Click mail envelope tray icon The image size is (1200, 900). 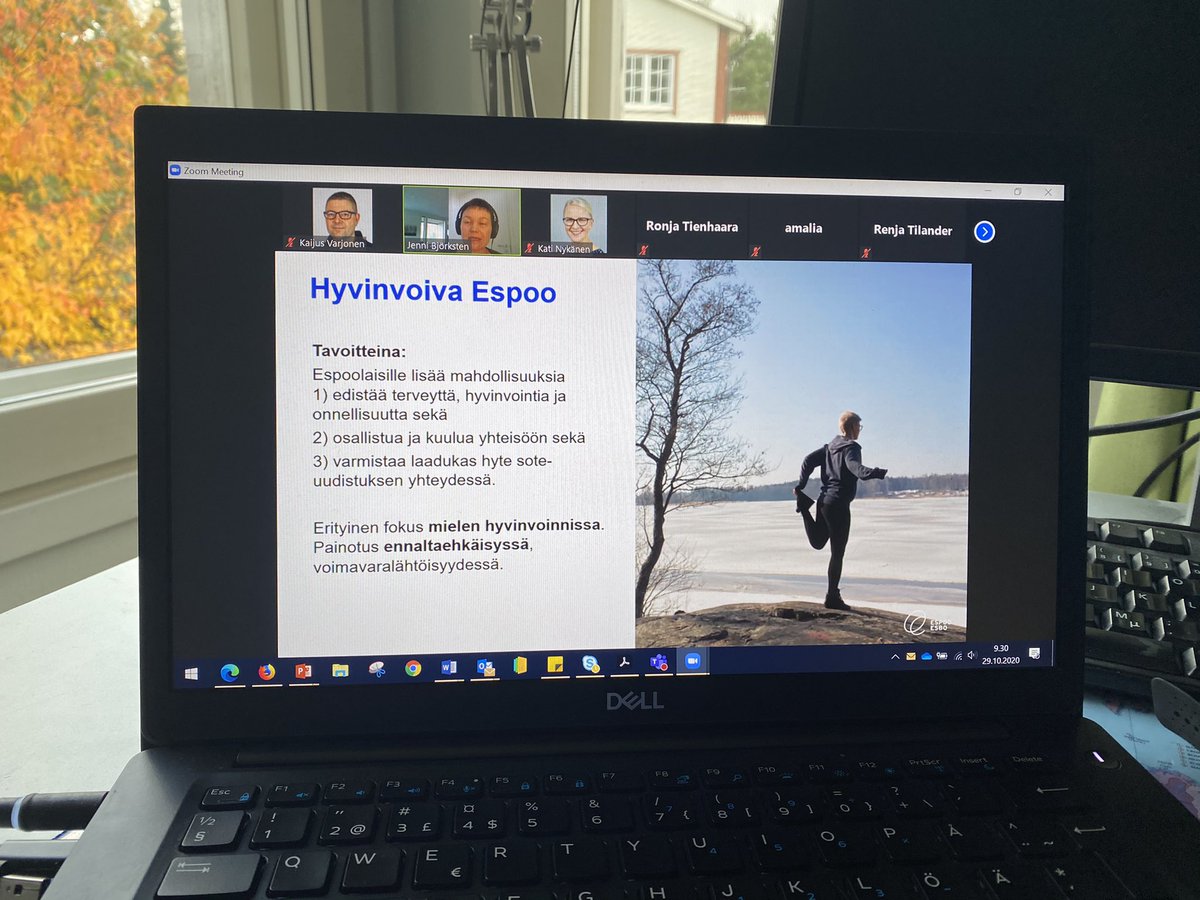click(x=910, y=656)
